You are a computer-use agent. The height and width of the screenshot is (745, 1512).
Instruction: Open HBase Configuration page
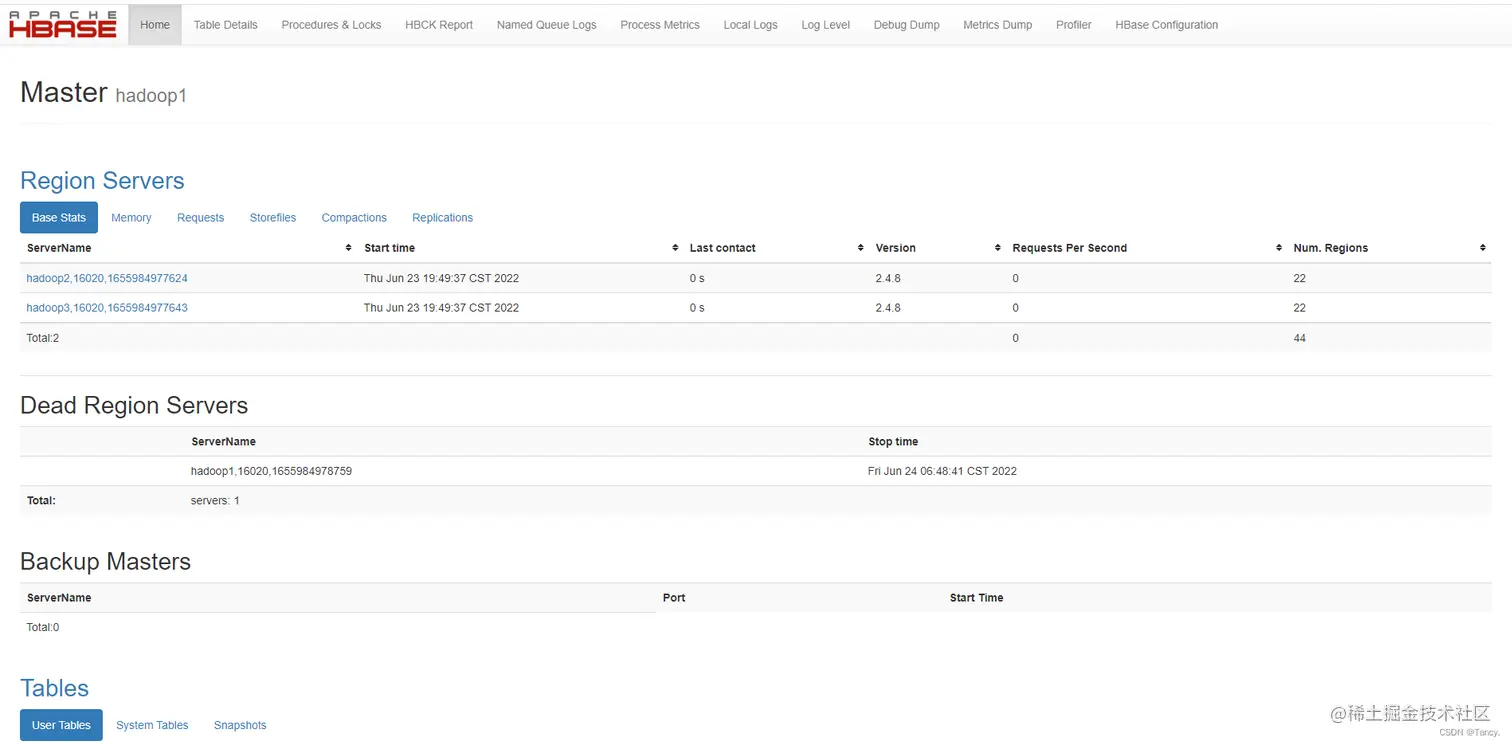(x=1166, y=25)
